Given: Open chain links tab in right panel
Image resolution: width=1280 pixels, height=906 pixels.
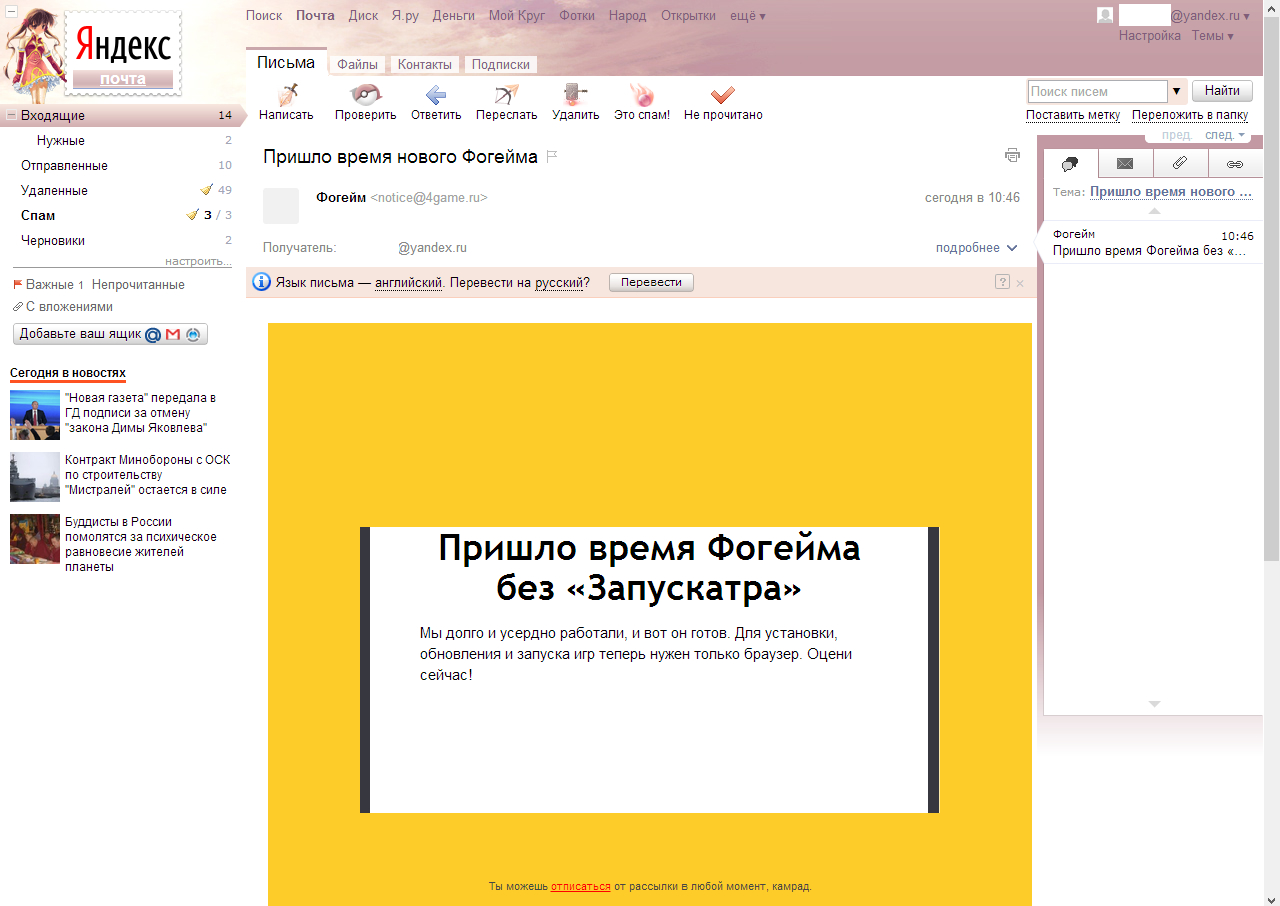Looking at the screenshot, I should tap(1235, 163).
